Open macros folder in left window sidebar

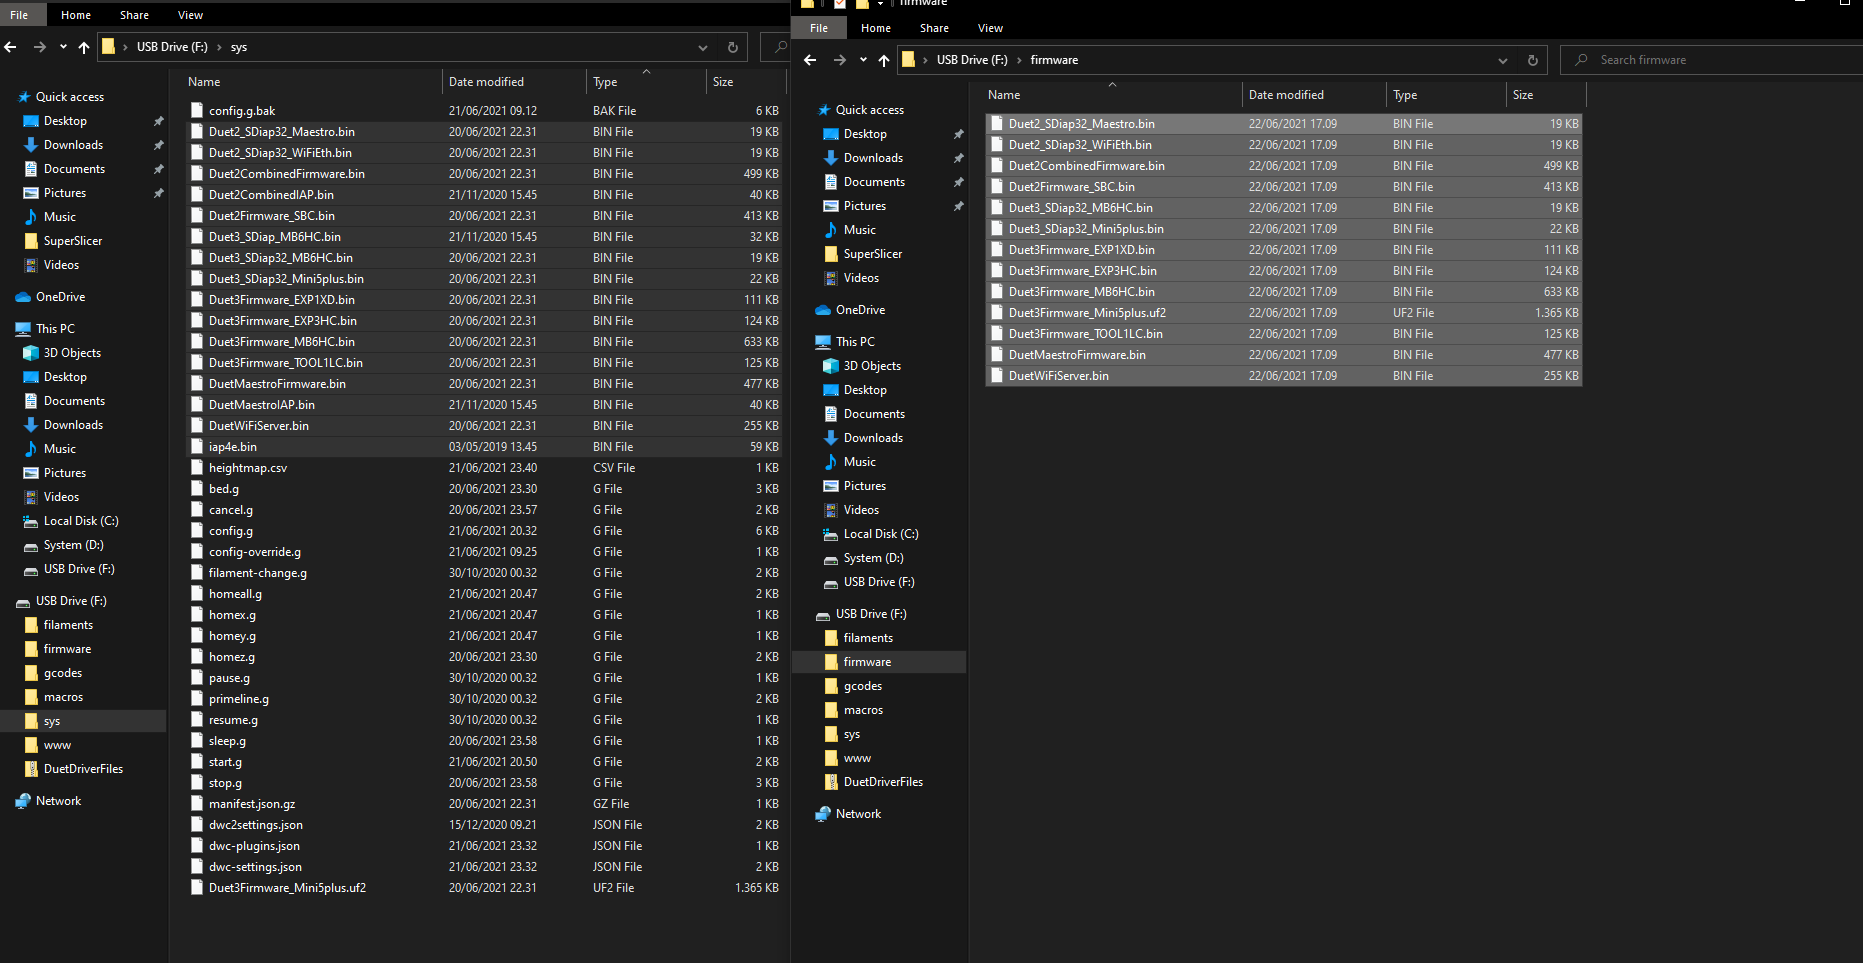[x=63, y=697]
